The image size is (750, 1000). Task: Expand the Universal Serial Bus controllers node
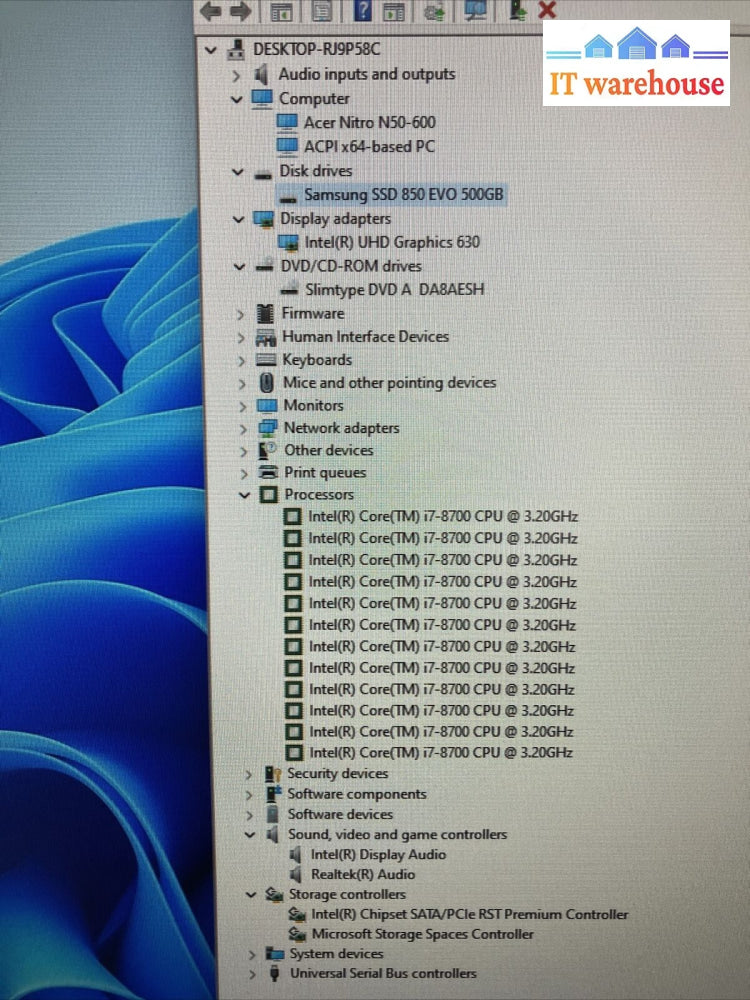click(252, 974)
